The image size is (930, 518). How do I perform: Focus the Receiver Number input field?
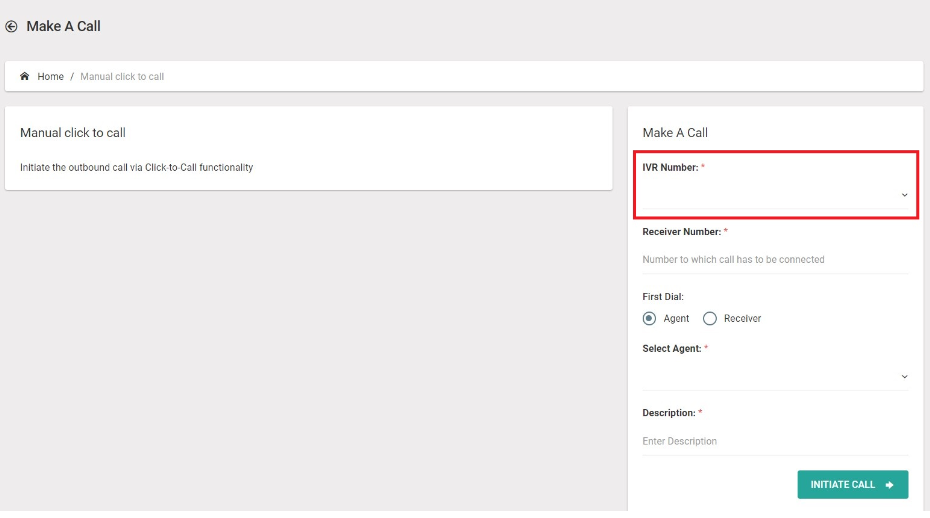[775, 259]
